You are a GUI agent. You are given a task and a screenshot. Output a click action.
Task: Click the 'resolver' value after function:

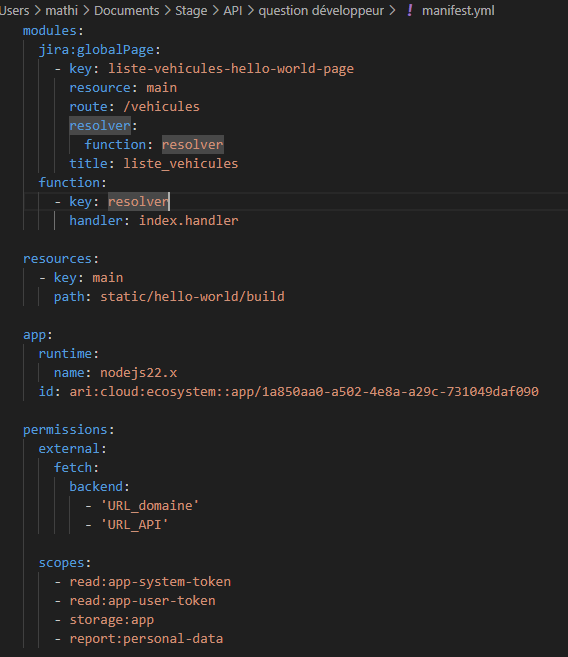[x=193, y=145]
